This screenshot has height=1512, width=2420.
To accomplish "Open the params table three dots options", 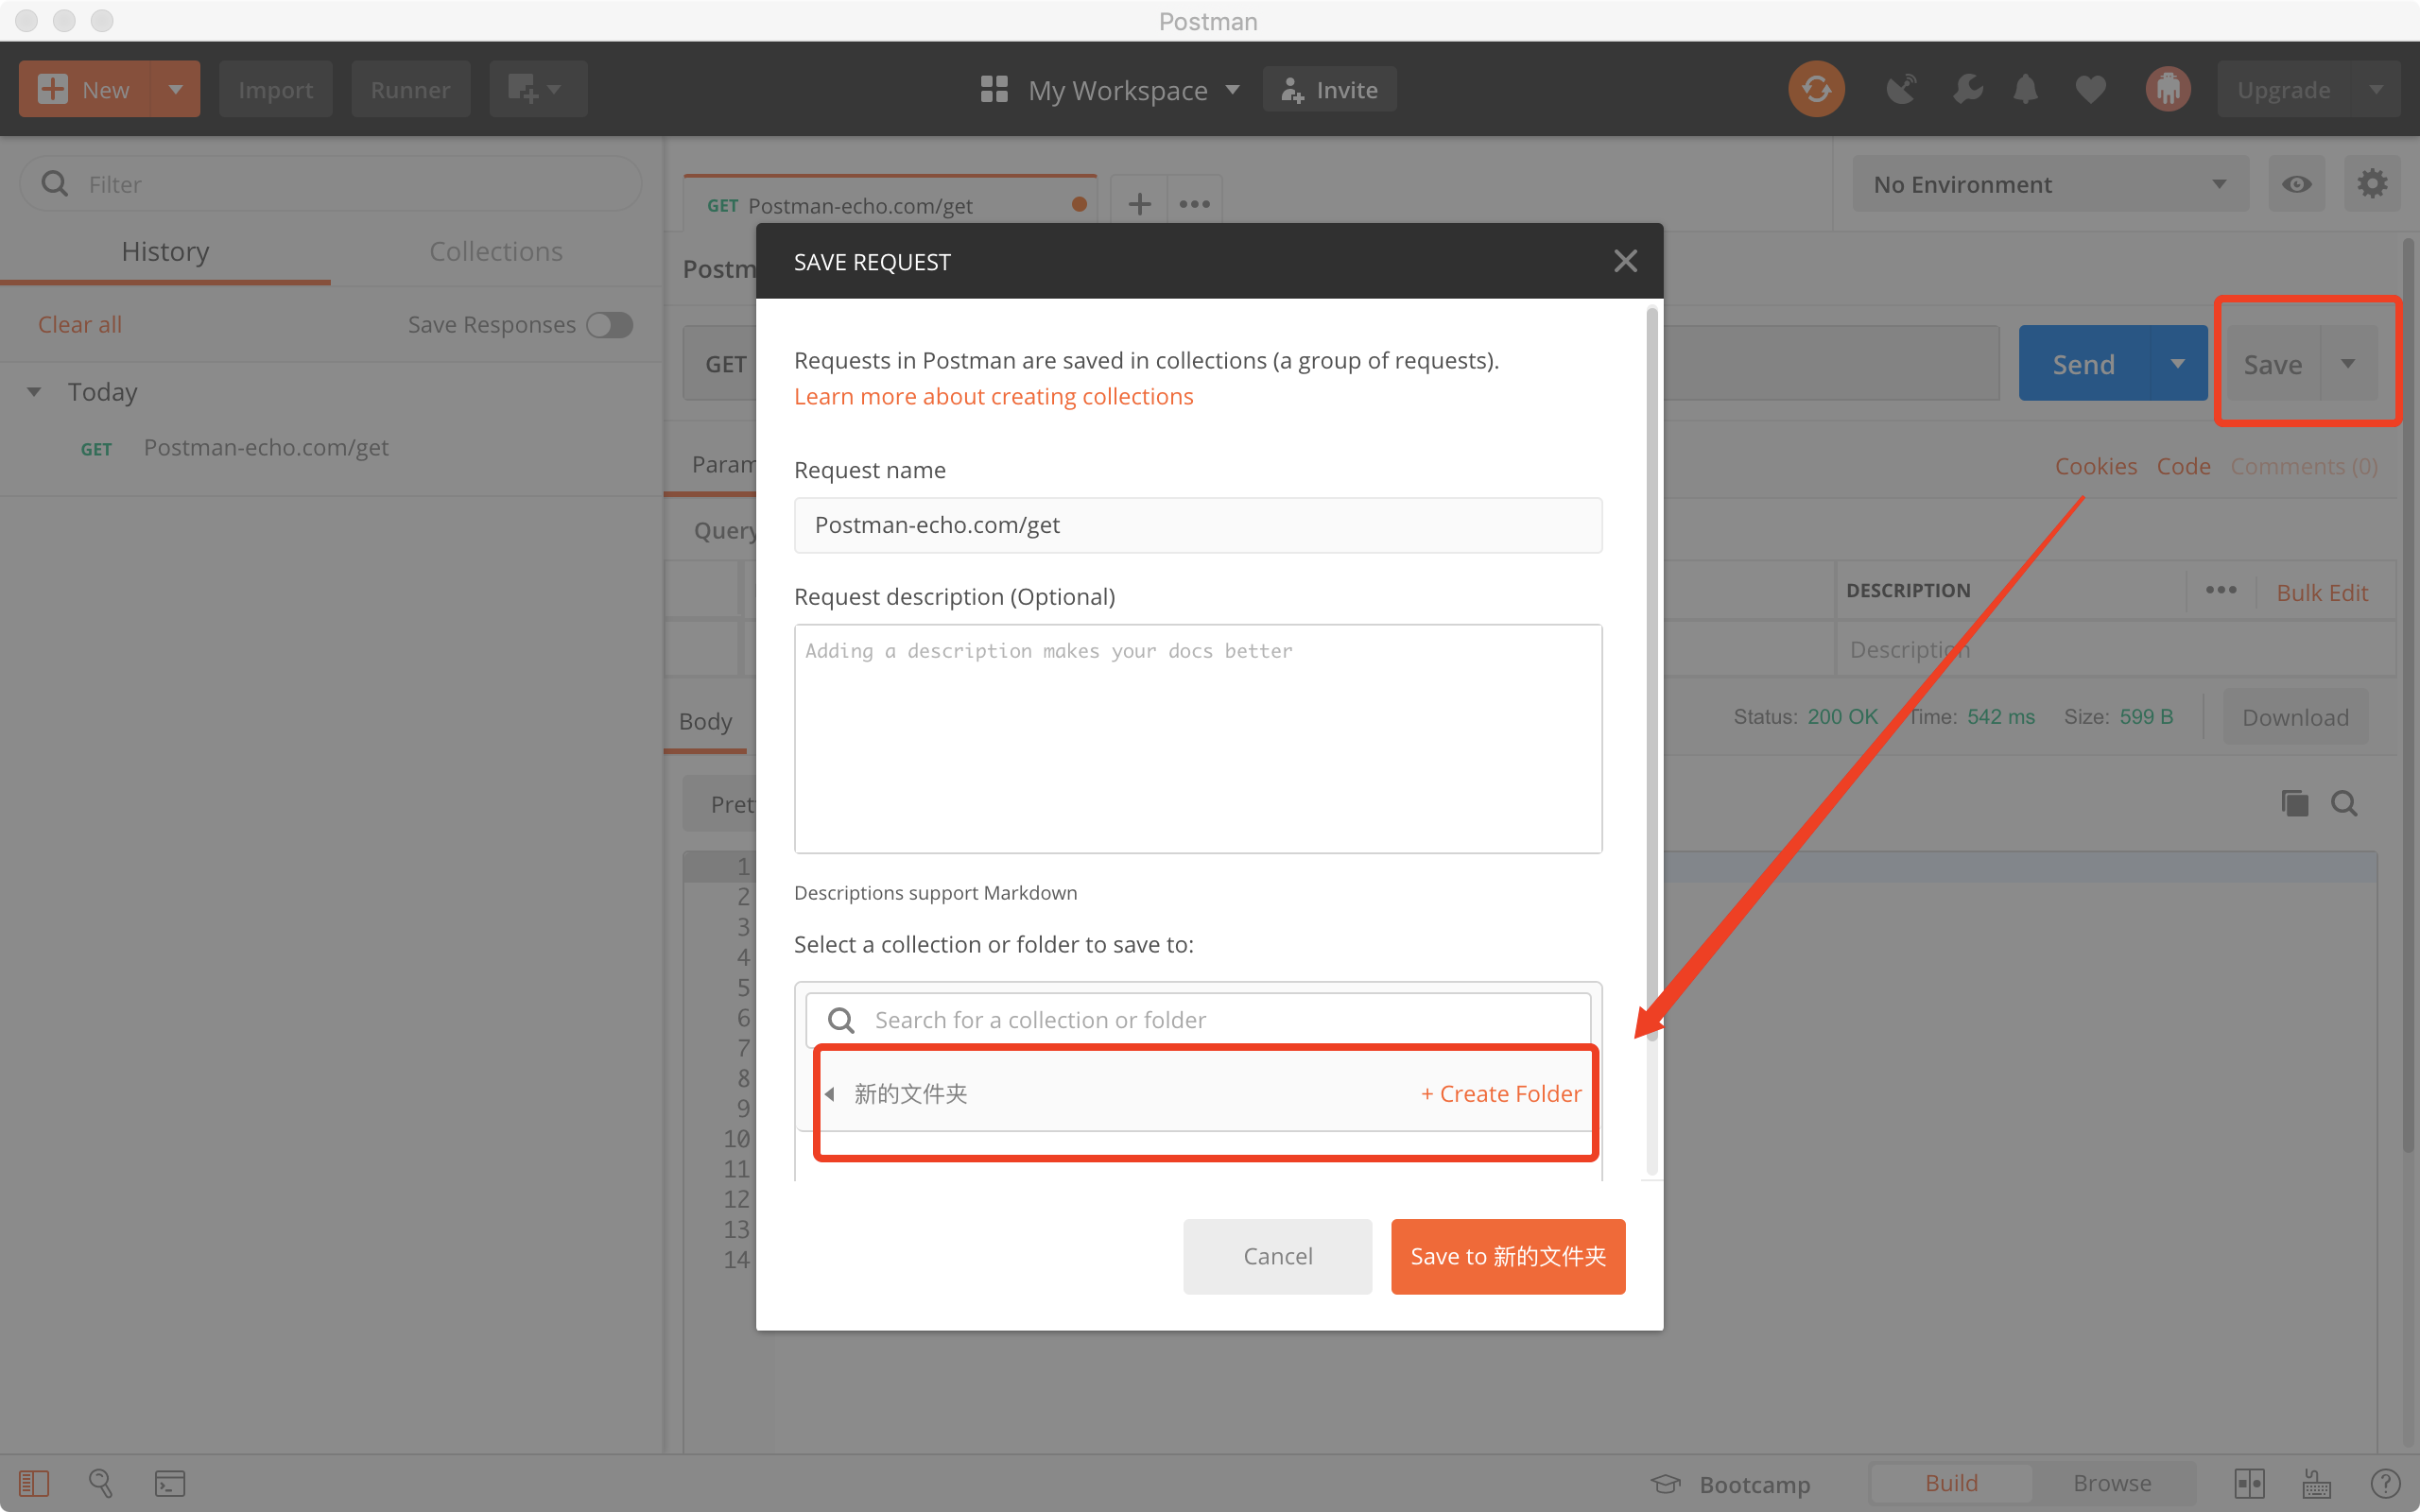I will point(2220,590).
